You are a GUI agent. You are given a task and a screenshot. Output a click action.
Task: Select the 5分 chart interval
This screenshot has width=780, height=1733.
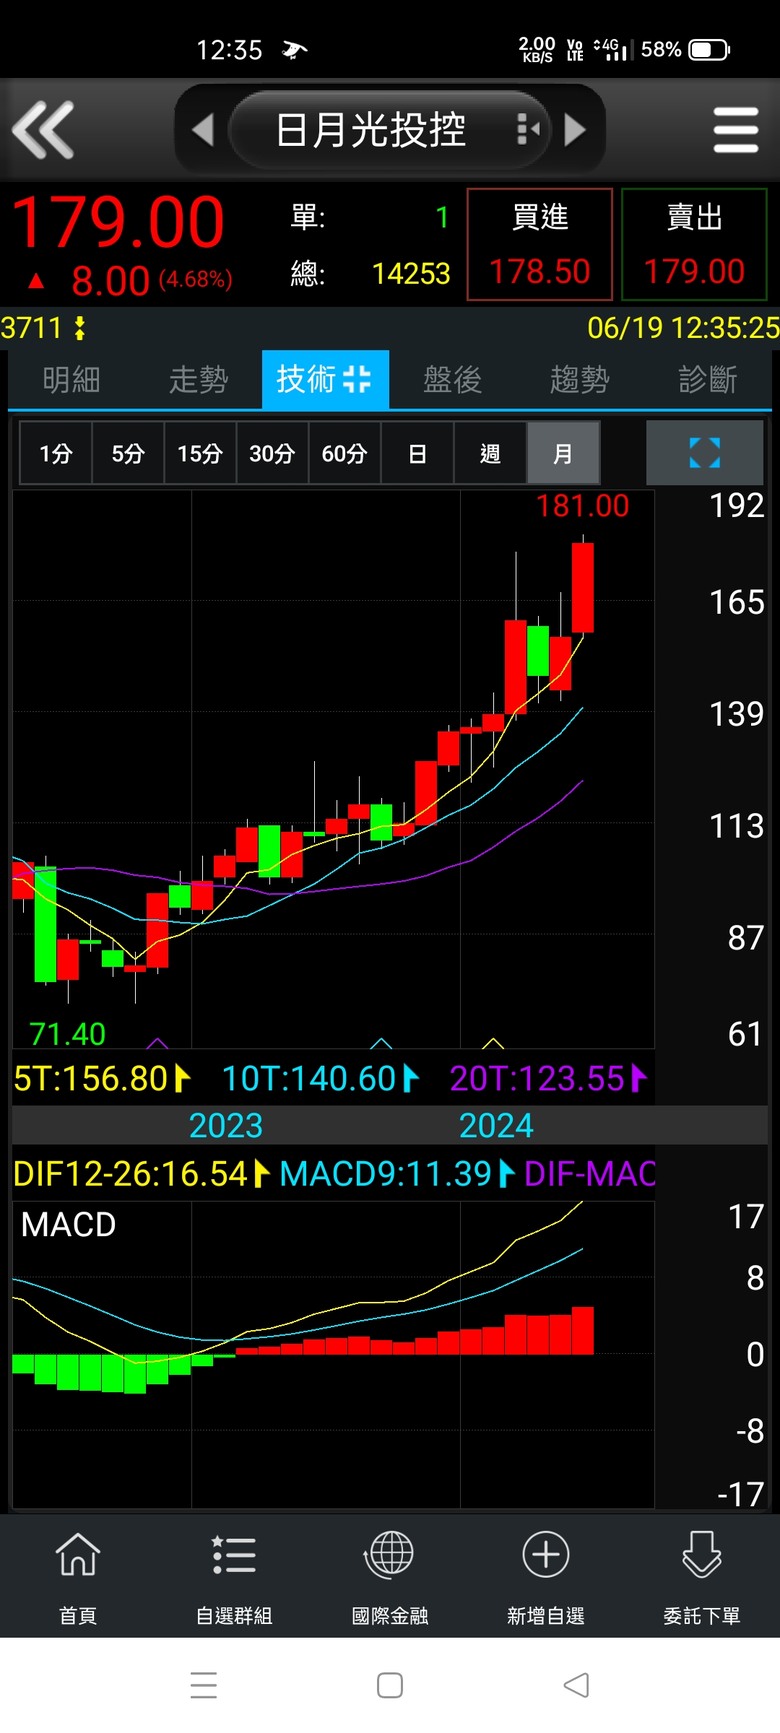coord(128,453)
